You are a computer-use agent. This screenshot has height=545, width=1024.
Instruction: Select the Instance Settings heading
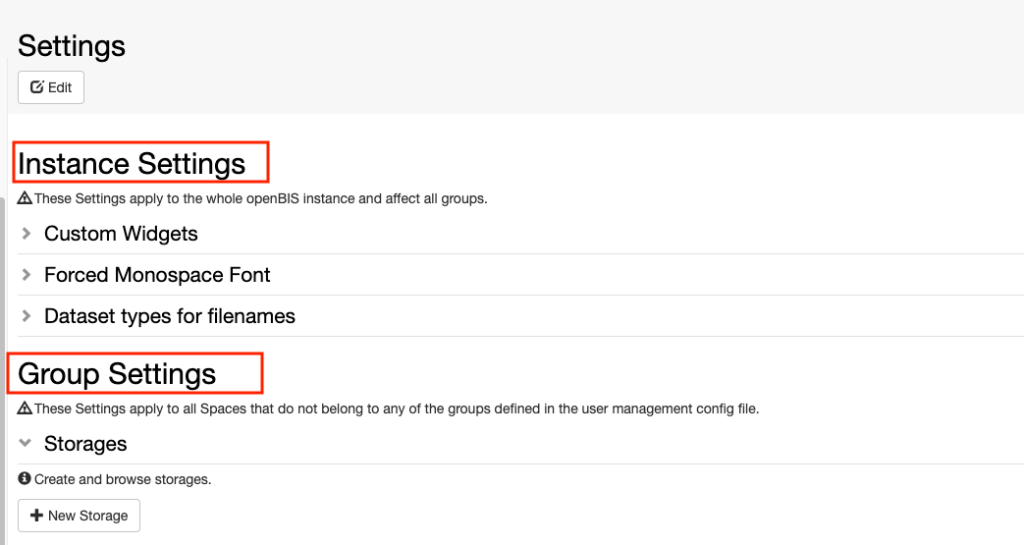coord(131,163)
